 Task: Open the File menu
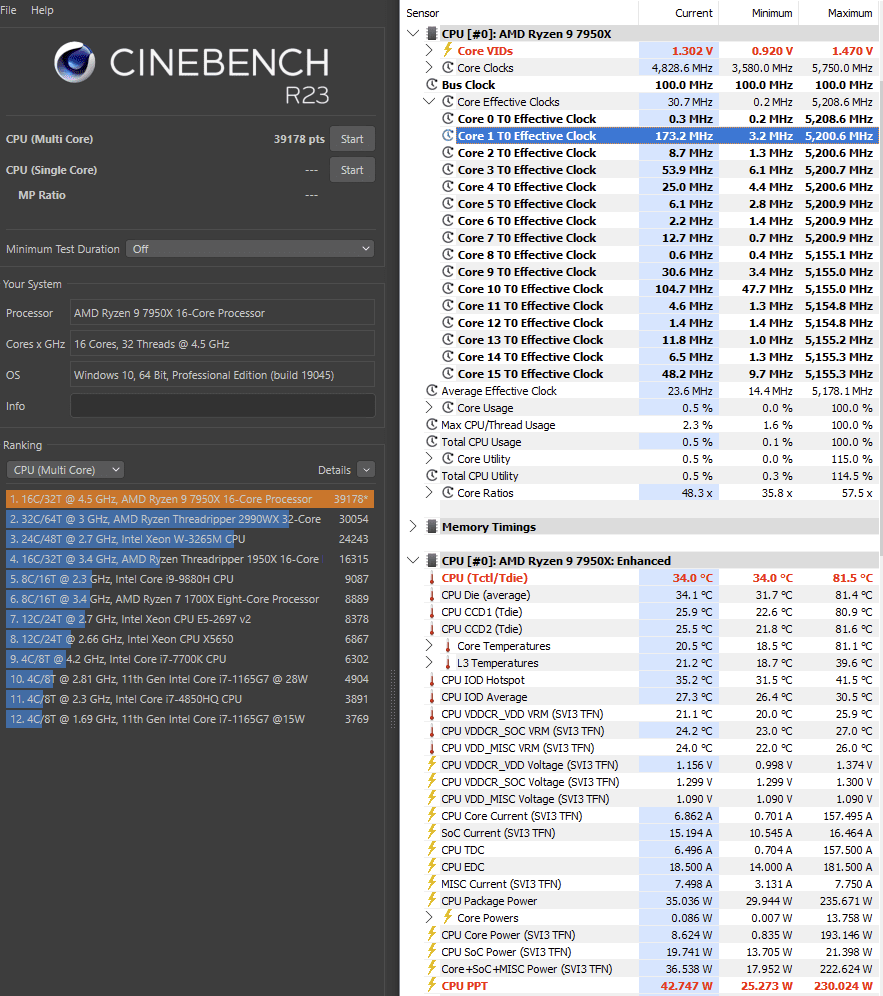coord(8,10)
